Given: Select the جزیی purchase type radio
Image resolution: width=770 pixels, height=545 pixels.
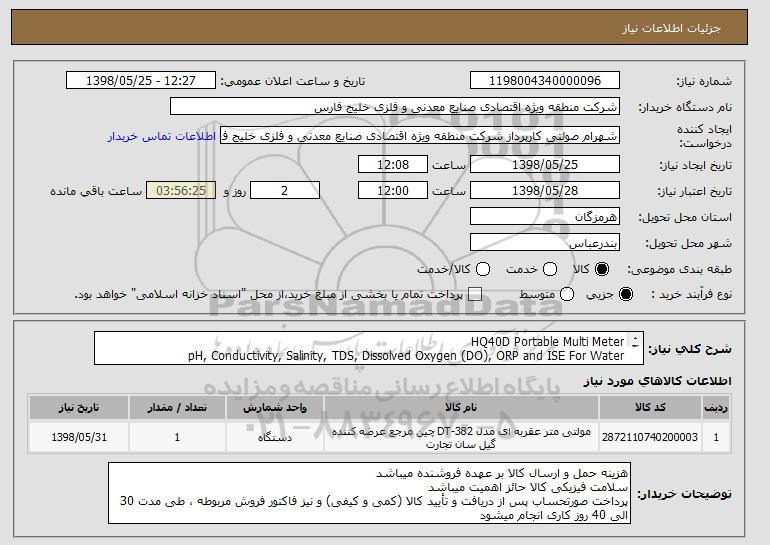Looking at the screenshot, I should 626,295.
